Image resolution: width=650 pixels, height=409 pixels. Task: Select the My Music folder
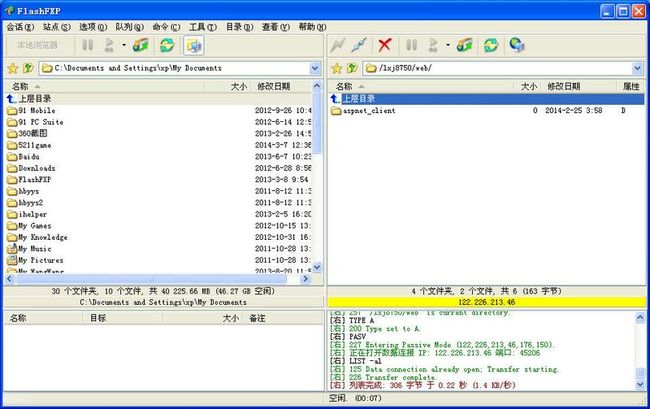pos(29,249)
